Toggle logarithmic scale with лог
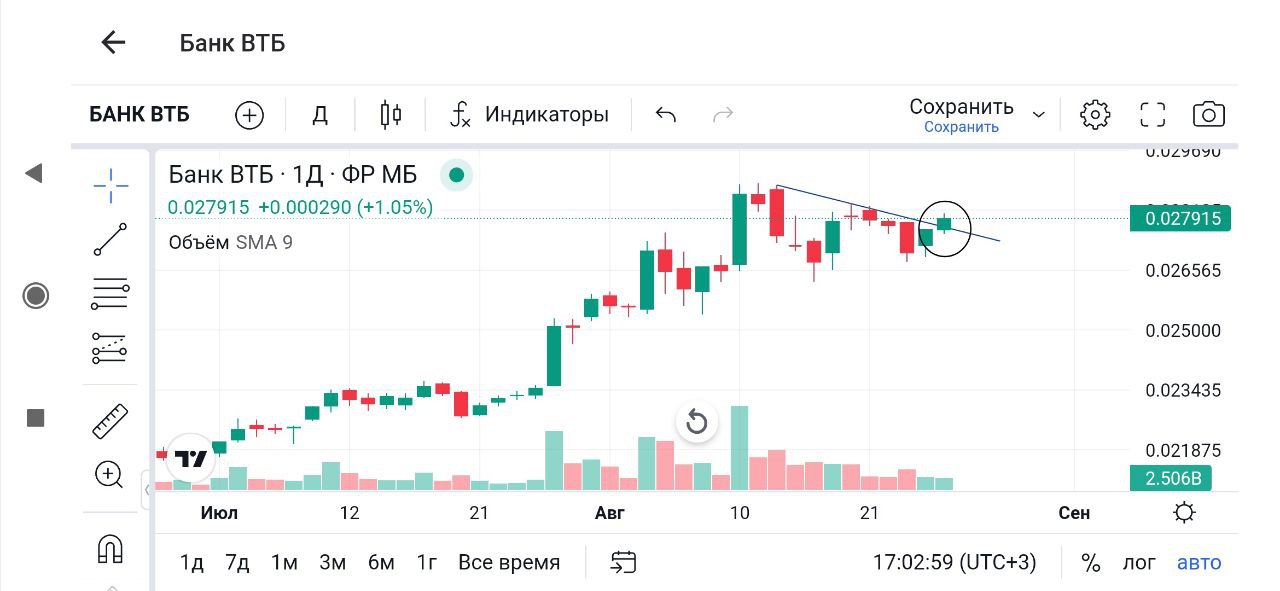1280x591 pixels. coord(1139,563)
